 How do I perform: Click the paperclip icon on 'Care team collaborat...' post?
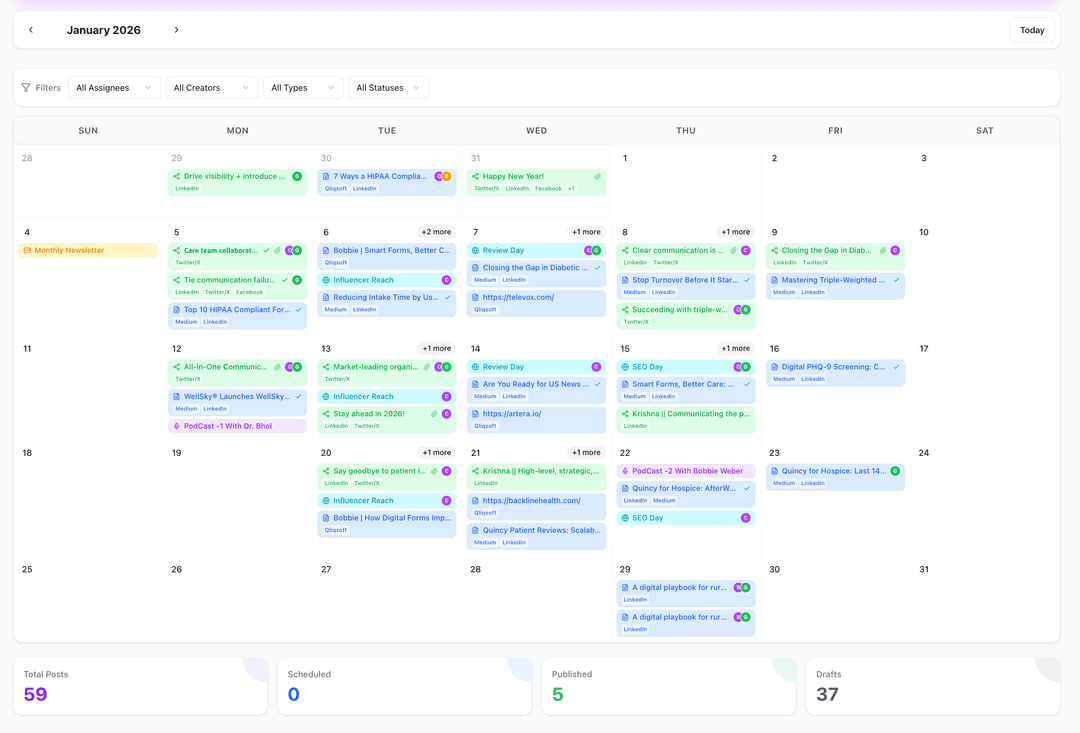pyautogui.click(x=275, y=250)
